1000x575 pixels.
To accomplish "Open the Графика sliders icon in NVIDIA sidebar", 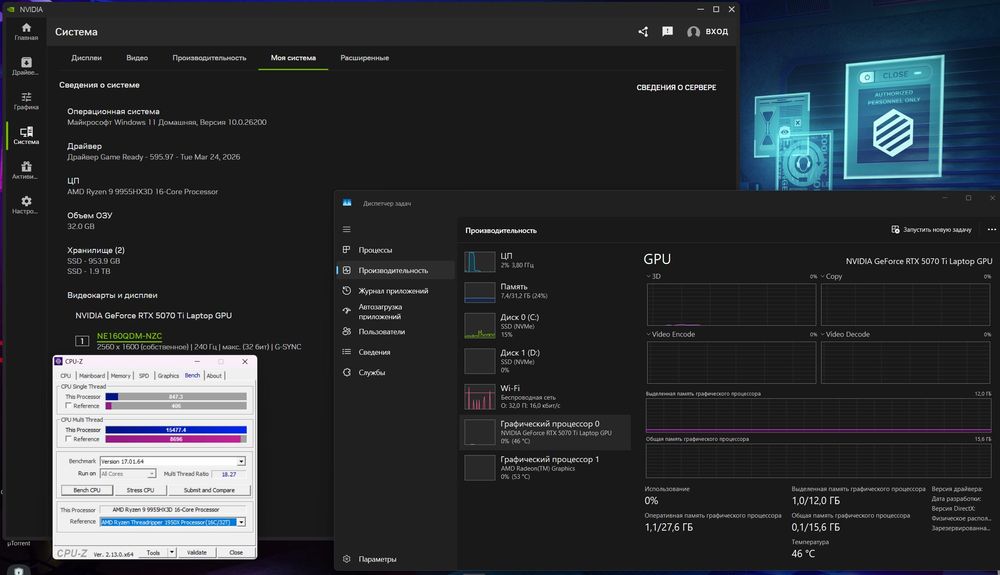I will [x=26, y=97].
